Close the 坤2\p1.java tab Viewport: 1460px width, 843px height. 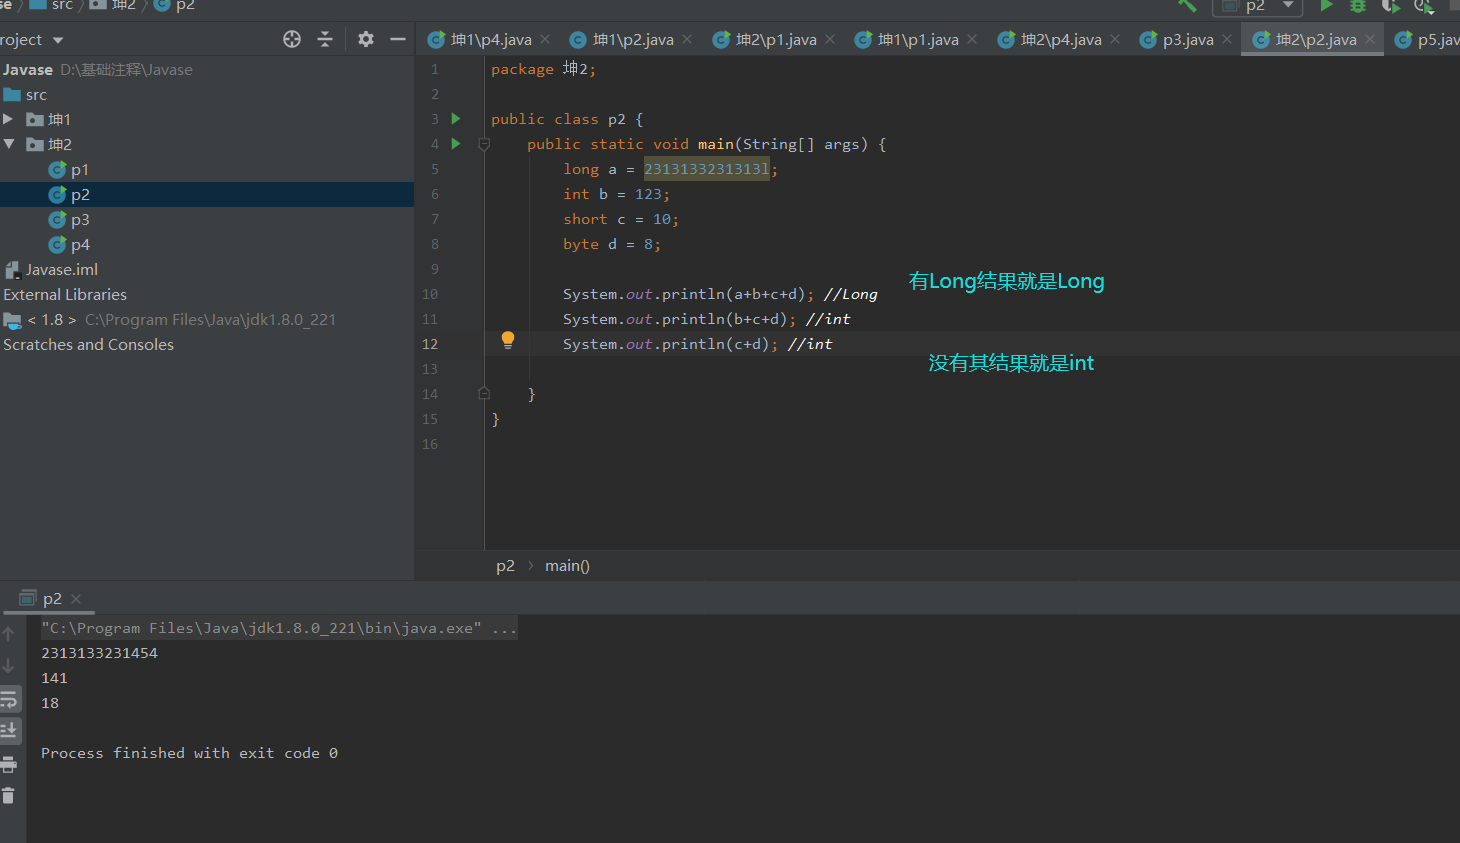click(830, 39)
